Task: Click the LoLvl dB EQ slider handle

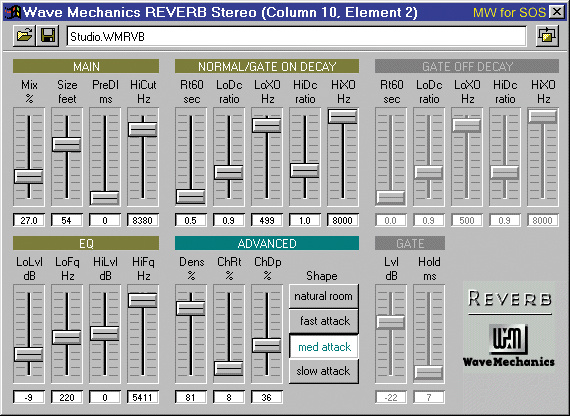Action: (x=29, y=354)
